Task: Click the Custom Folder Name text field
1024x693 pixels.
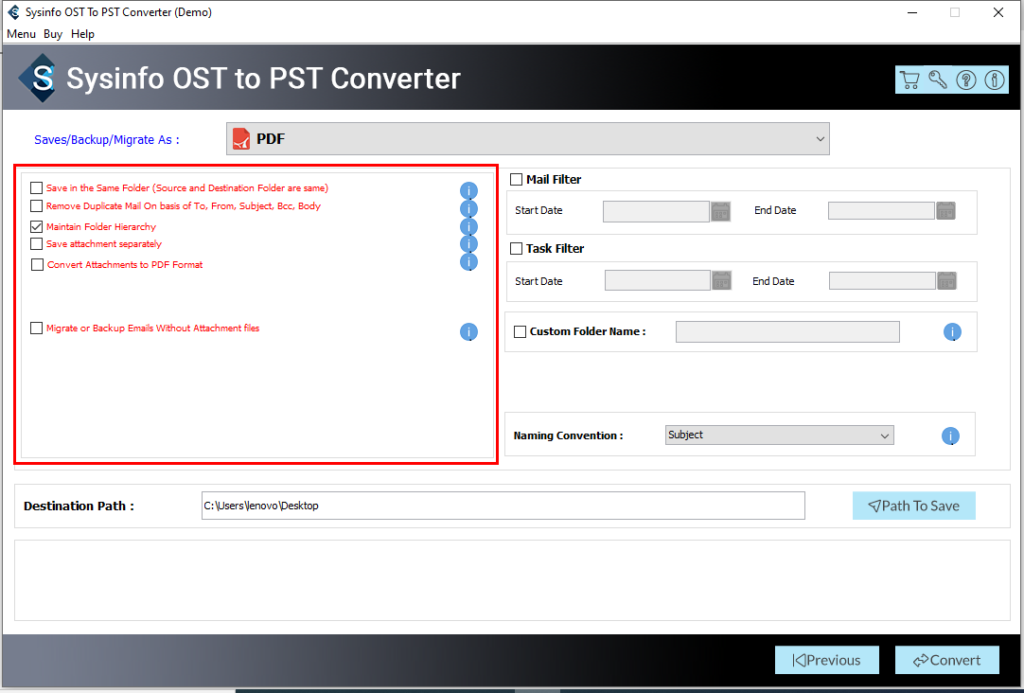Action: point(788,332)
